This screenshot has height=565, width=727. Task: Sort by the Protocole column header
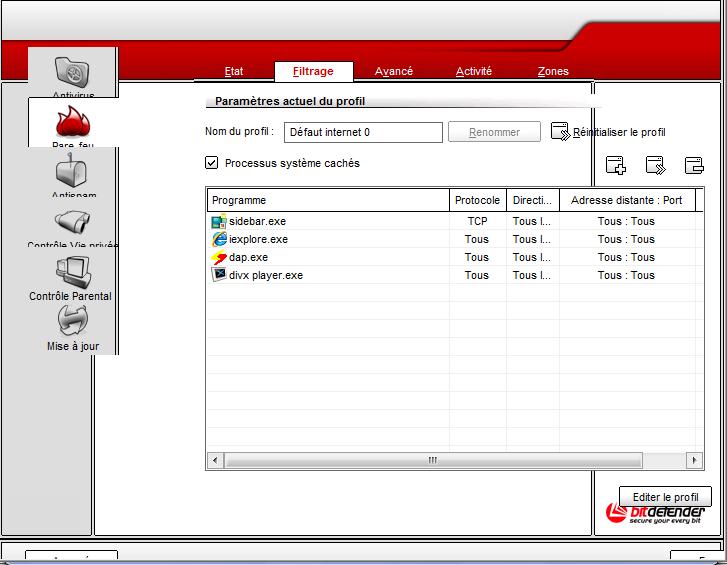(478, 200)
